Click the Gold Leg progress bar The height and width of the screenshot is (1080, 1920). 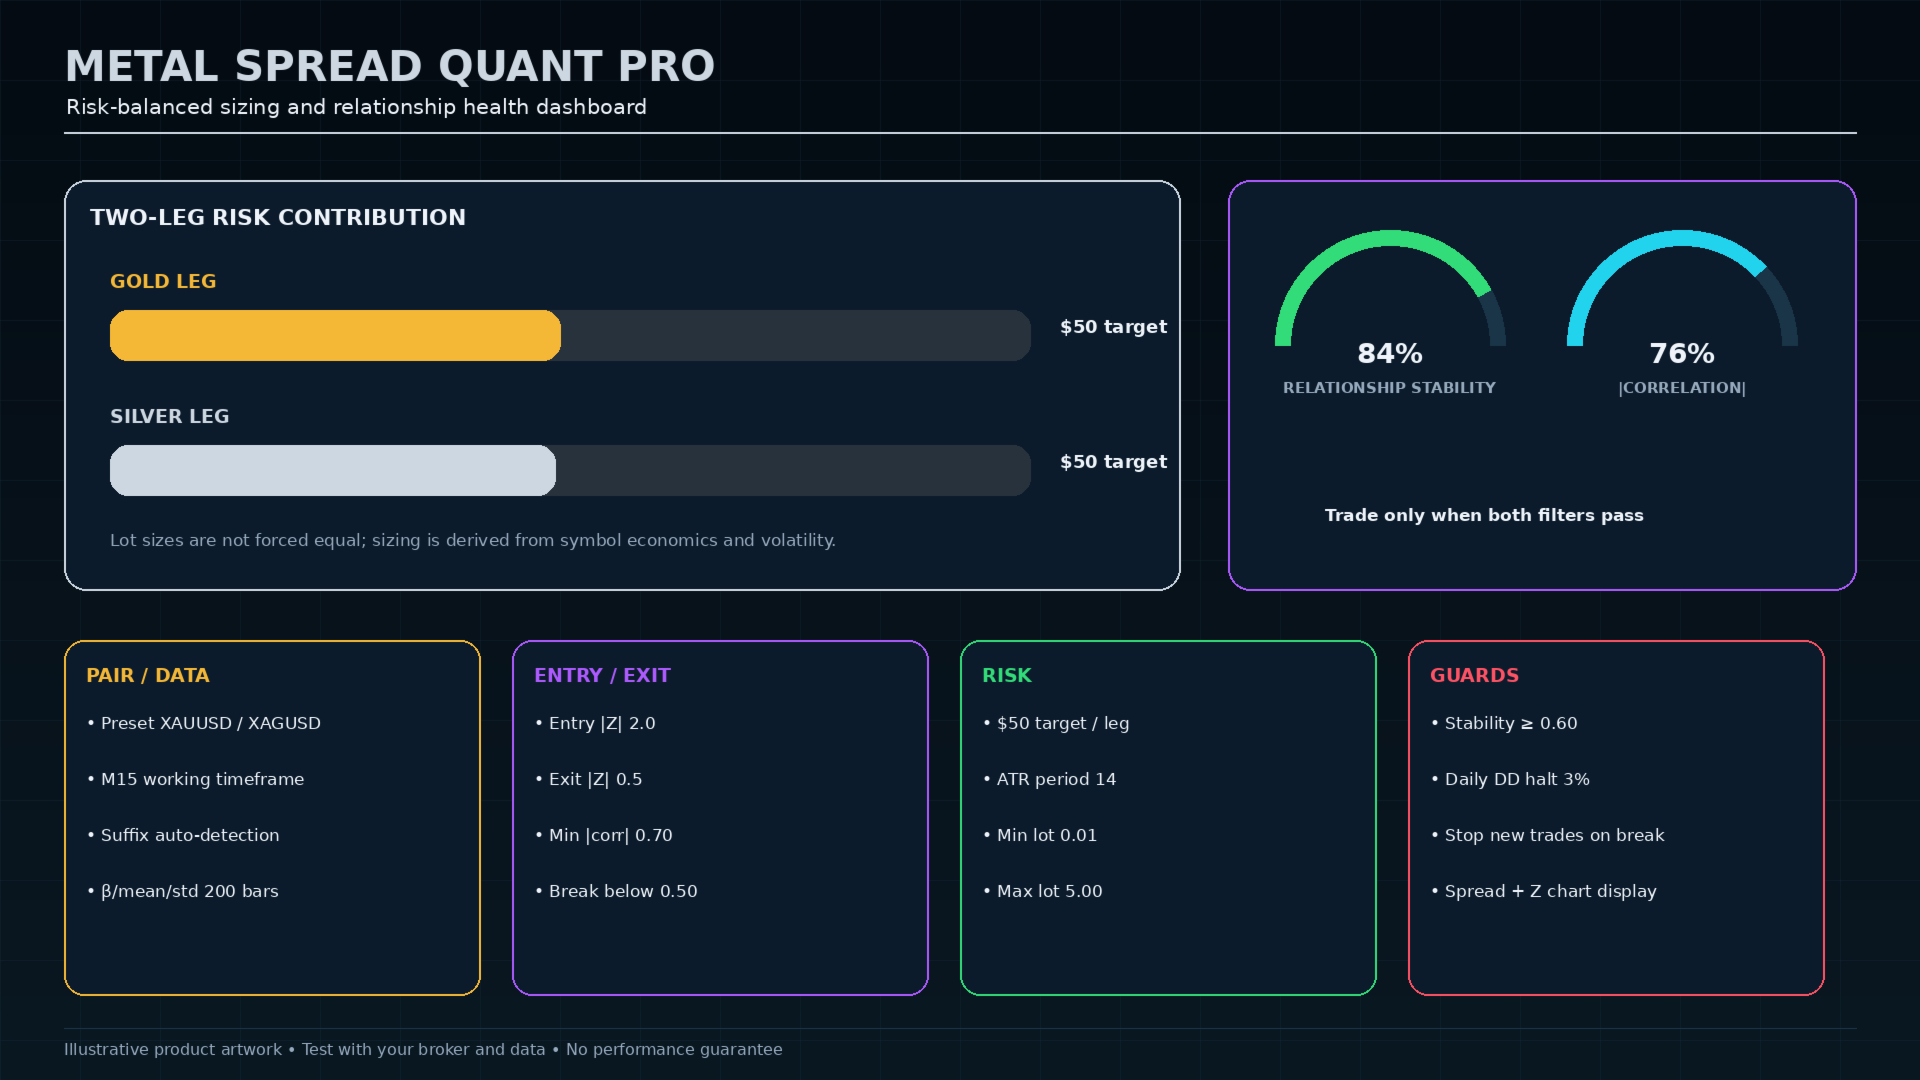tap(570, 335)
